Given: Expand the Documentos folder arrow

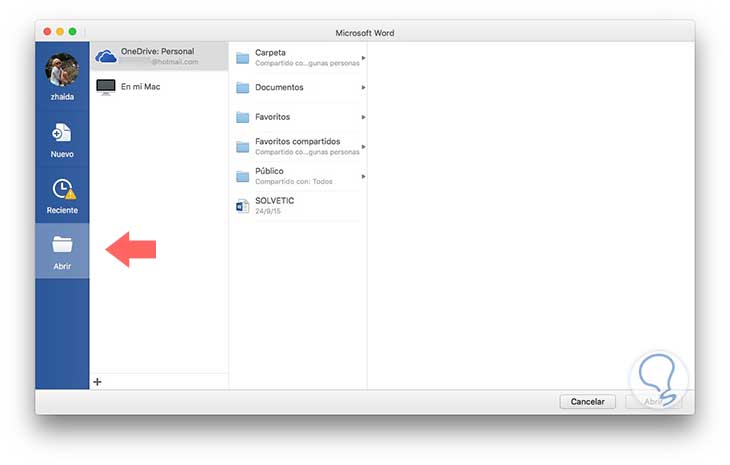Looking at the screenshot, I should tap(363, 88).
